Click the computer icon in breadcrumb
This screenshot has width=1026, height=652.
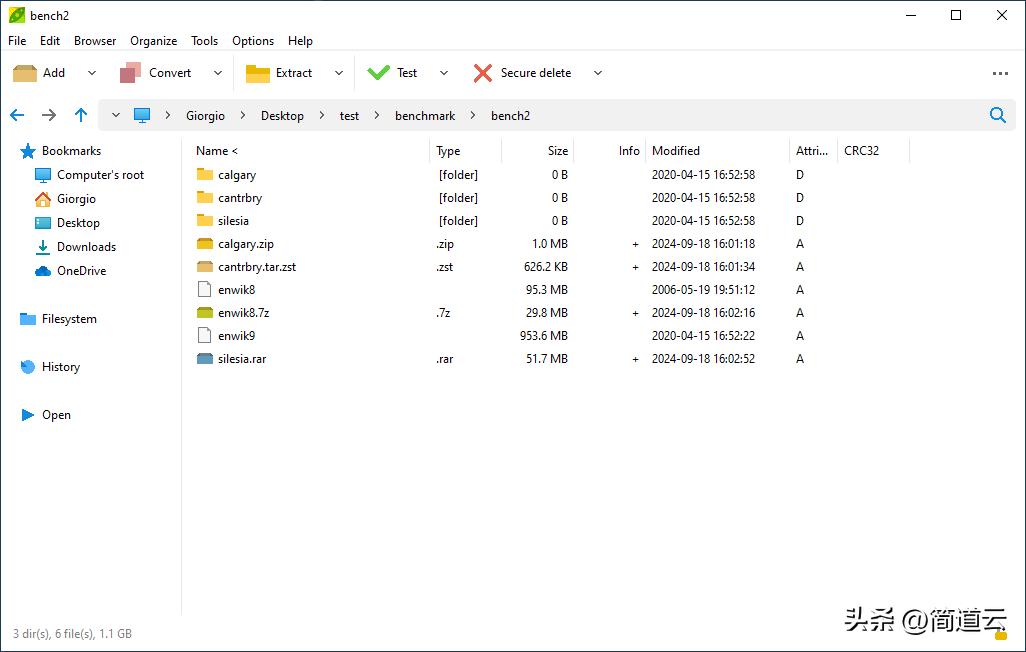tap(142, 115)
